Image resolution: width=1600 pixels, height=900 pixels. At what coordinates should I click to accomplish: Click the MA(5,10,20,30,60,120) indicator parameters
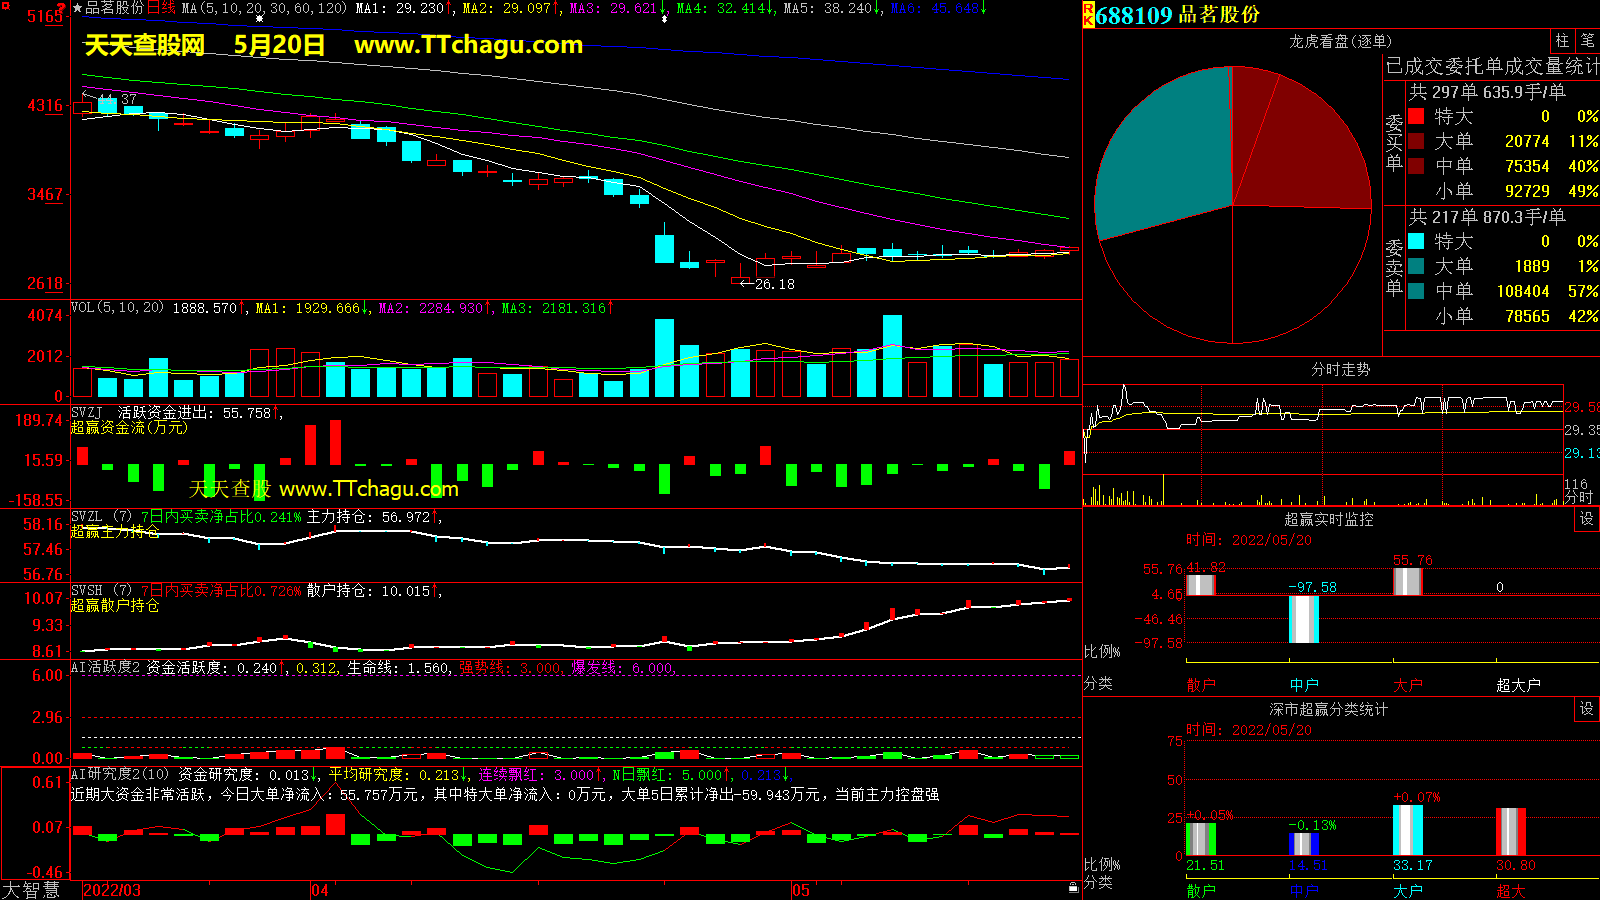264,8
